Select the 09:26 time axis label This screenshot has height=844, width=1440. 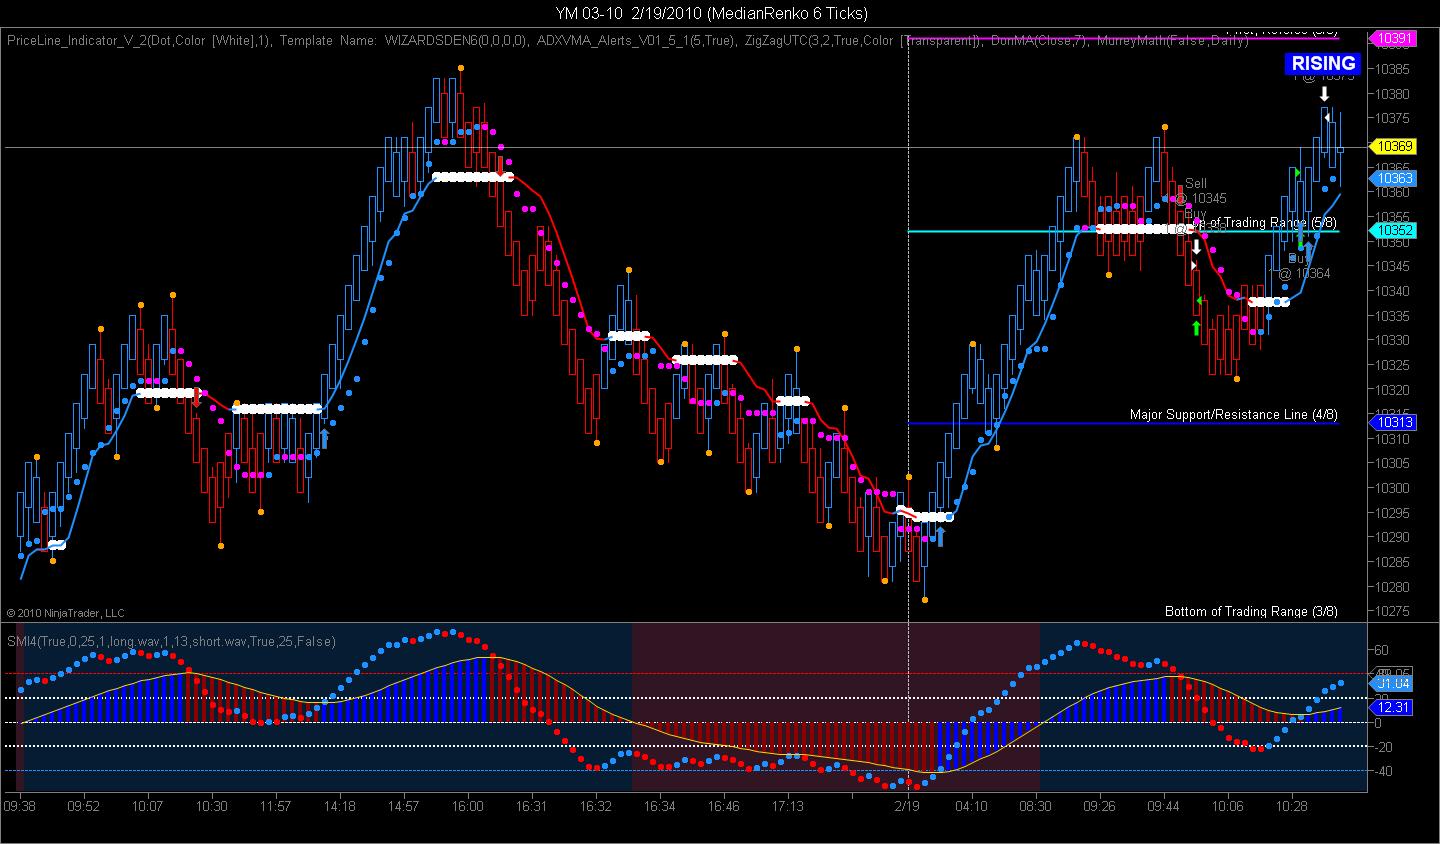coord(1099,806)
